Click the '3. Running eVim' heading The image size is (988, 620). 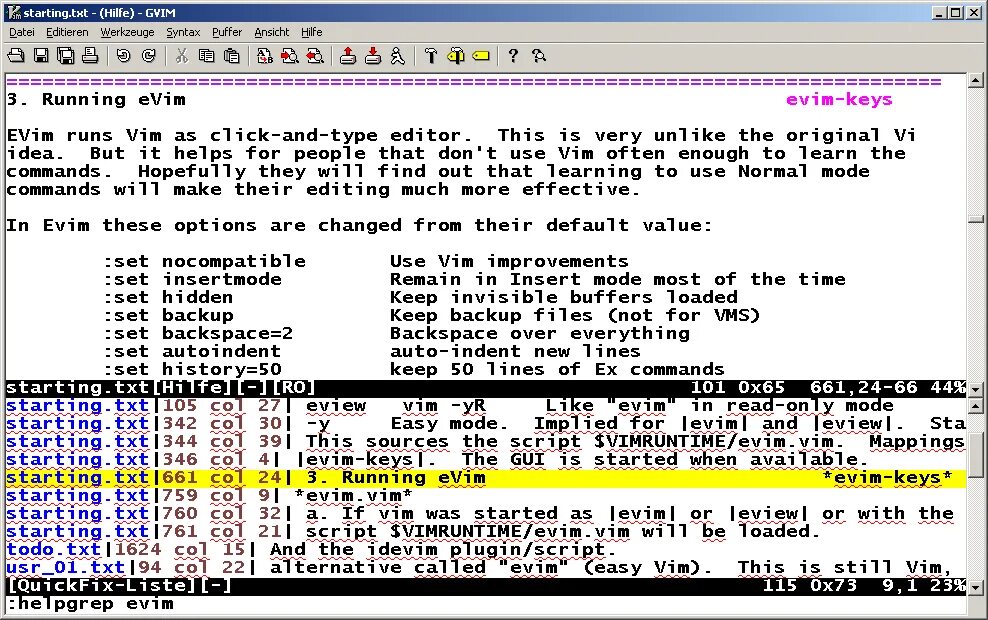[96, 100]
